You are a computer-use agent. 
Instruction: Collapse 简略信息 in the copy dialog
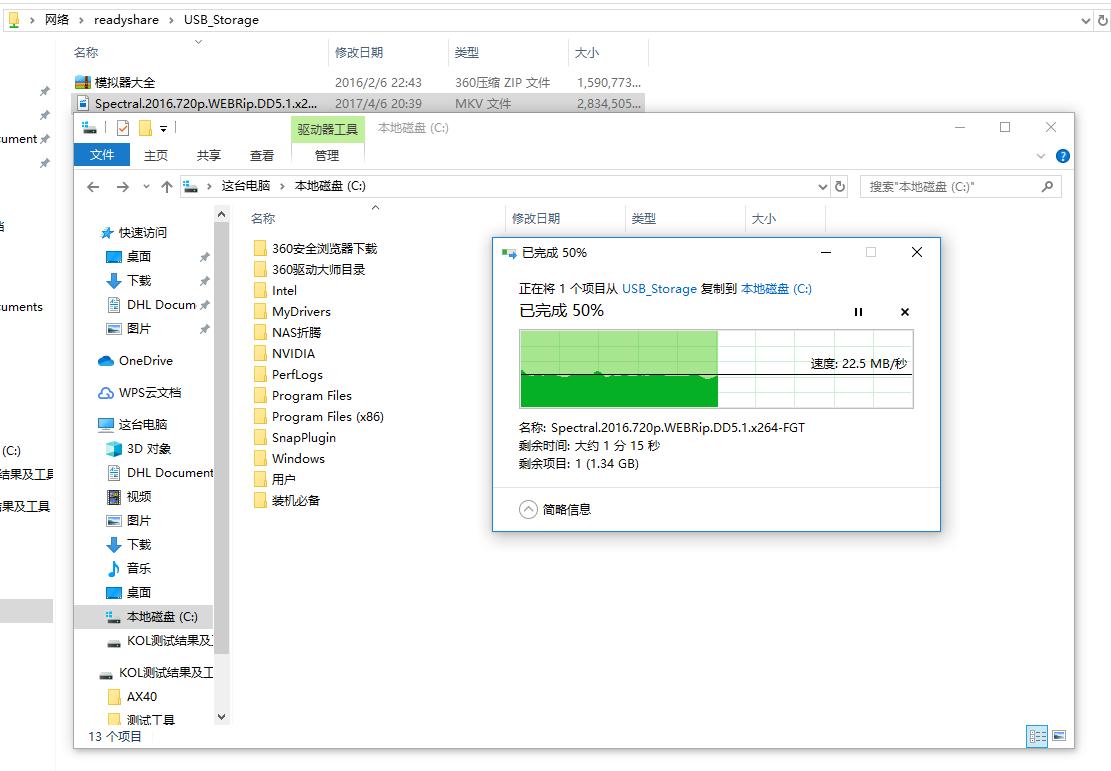click(x=529, y=509)
